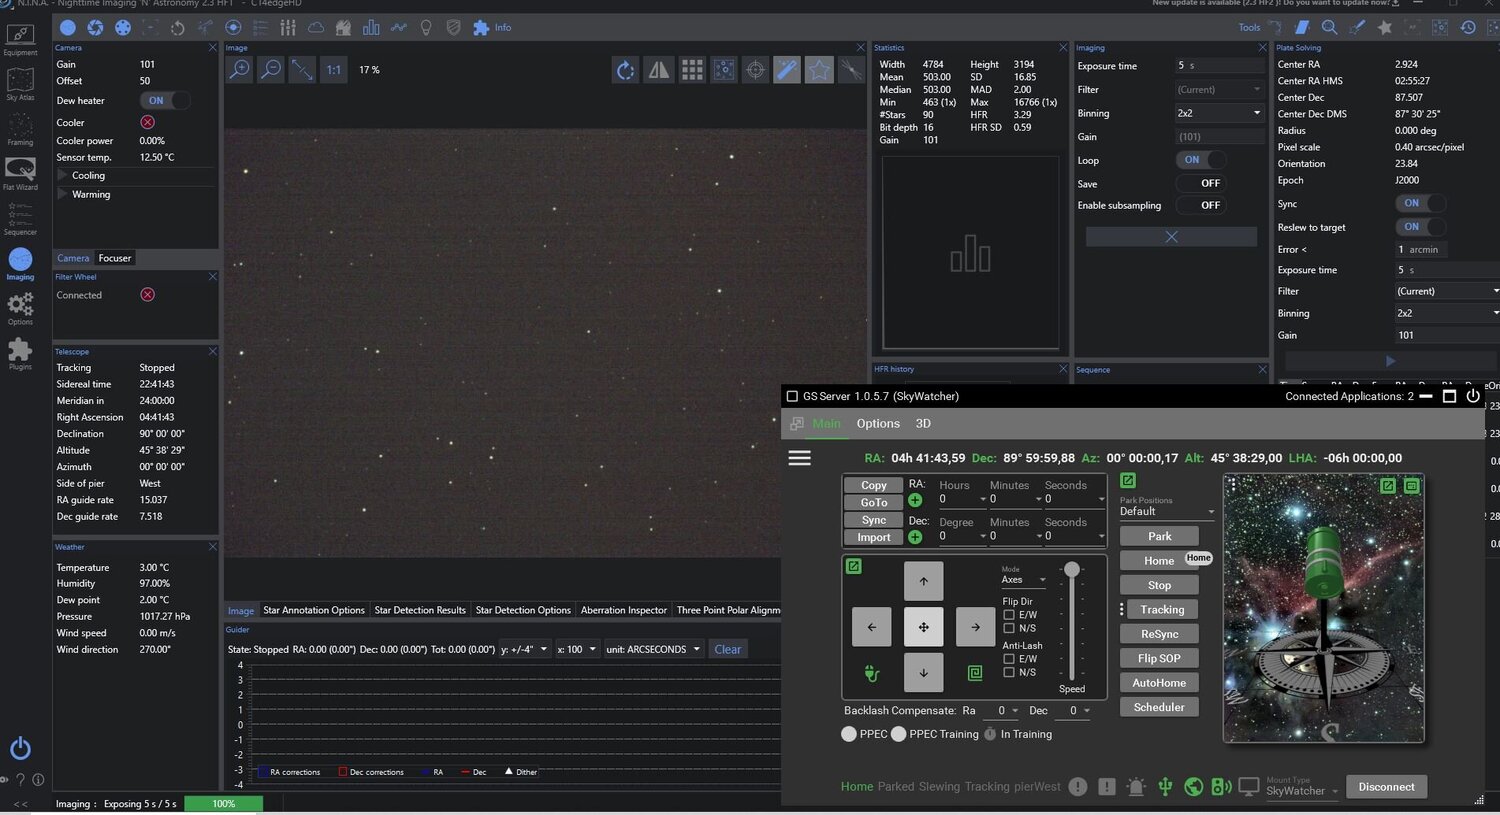Click the rotate image icon
Screen dimensions: 1500x815
(x=625, y=70)
